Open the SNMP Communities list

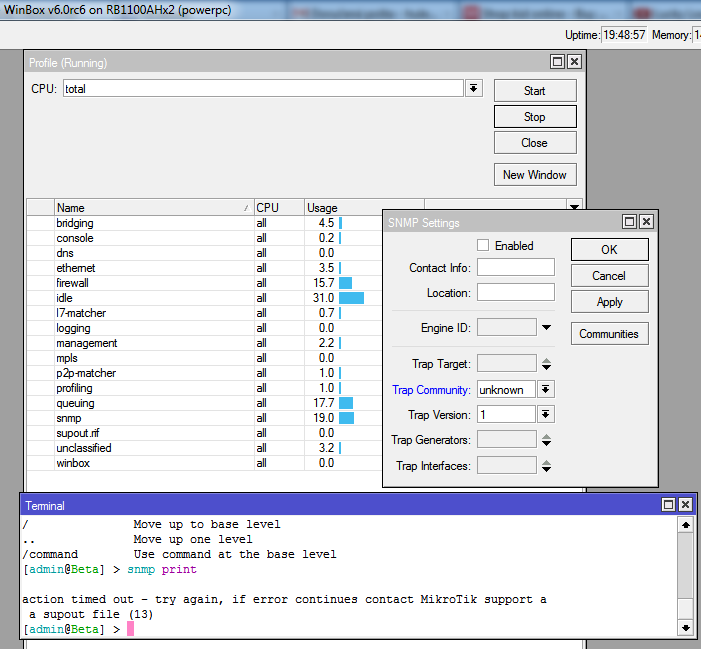(x=609, y=333)
